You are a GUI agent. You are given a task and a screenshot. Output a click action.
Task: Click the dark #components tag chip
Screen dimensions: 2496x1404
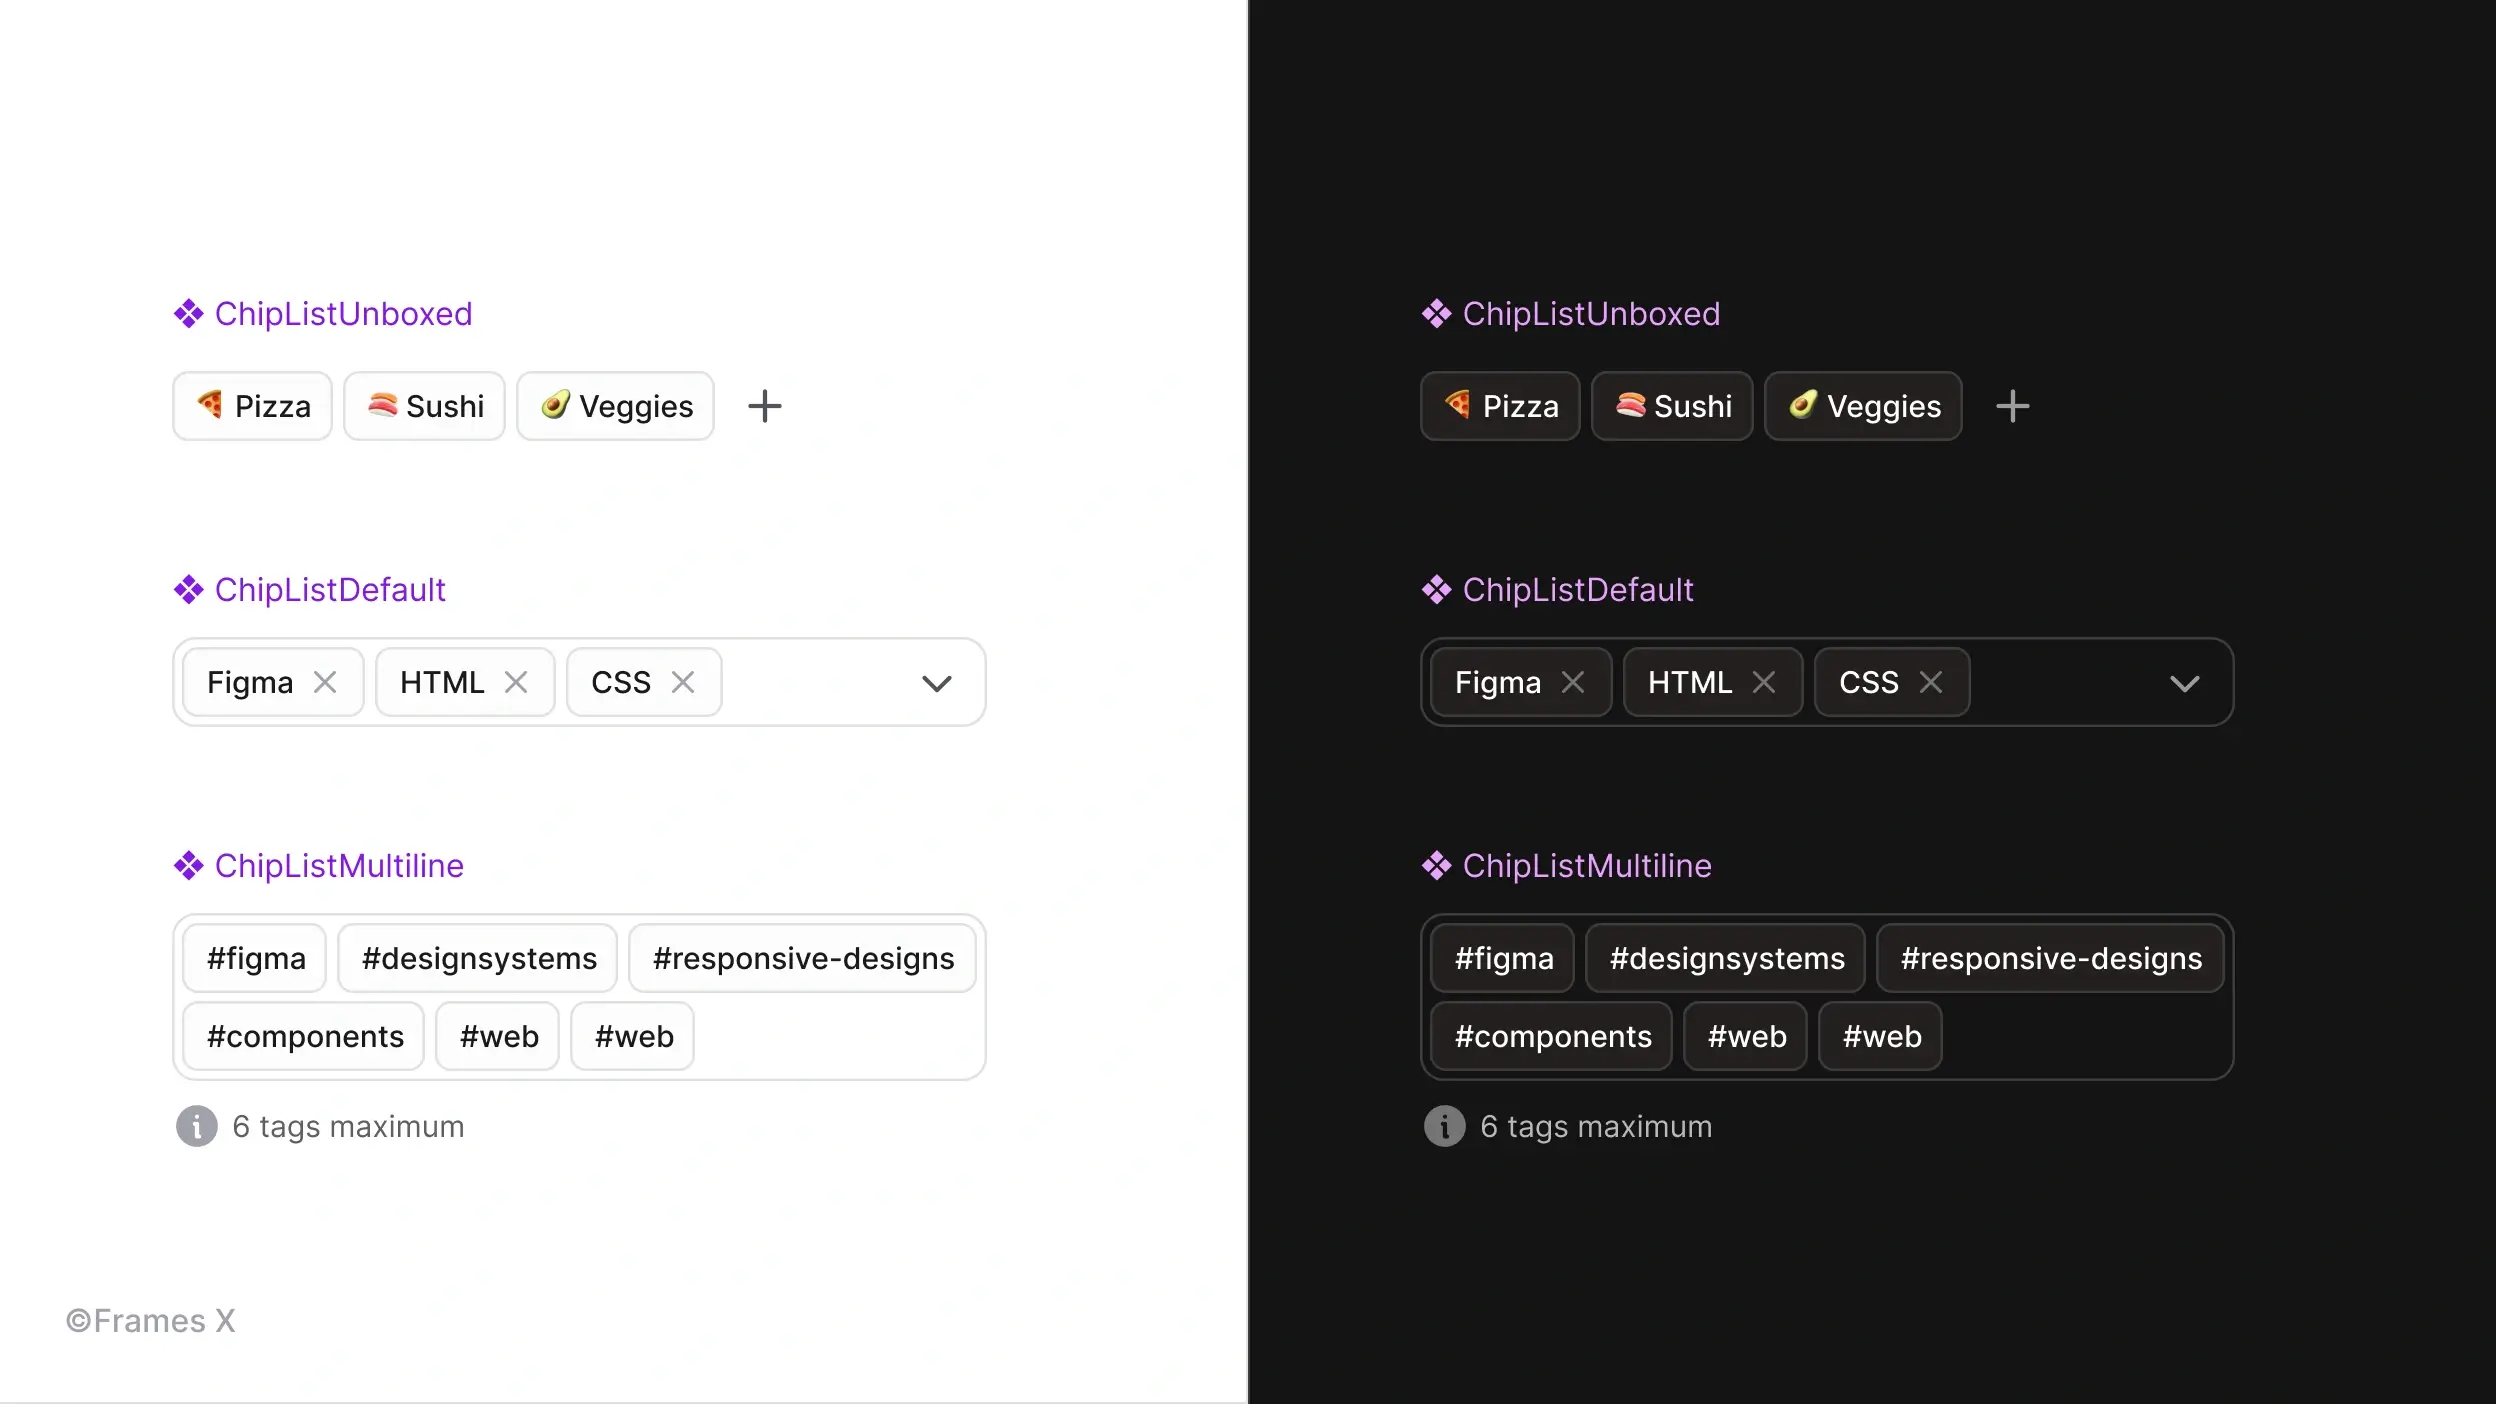1552,1036
